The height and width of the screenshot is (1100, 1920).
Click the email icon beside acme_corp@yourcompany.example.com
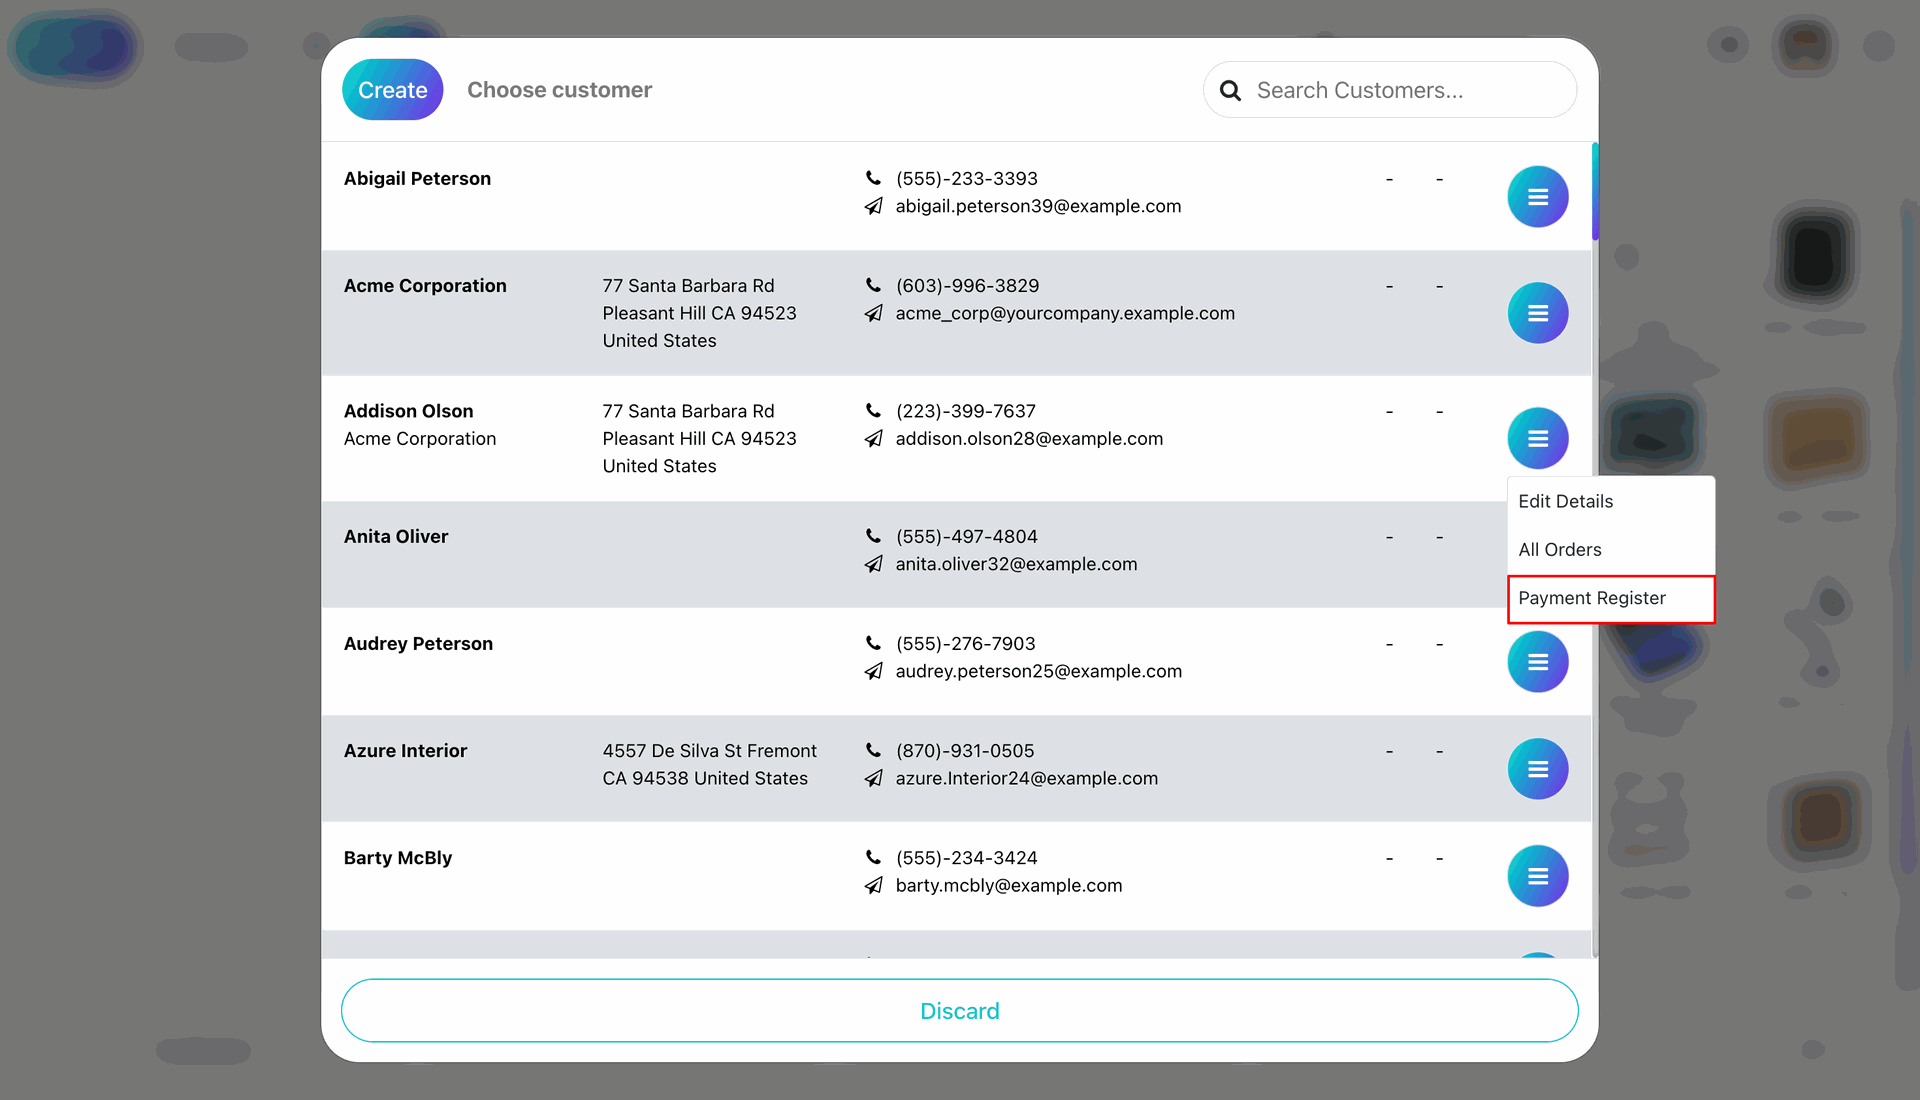click(873, 313)
